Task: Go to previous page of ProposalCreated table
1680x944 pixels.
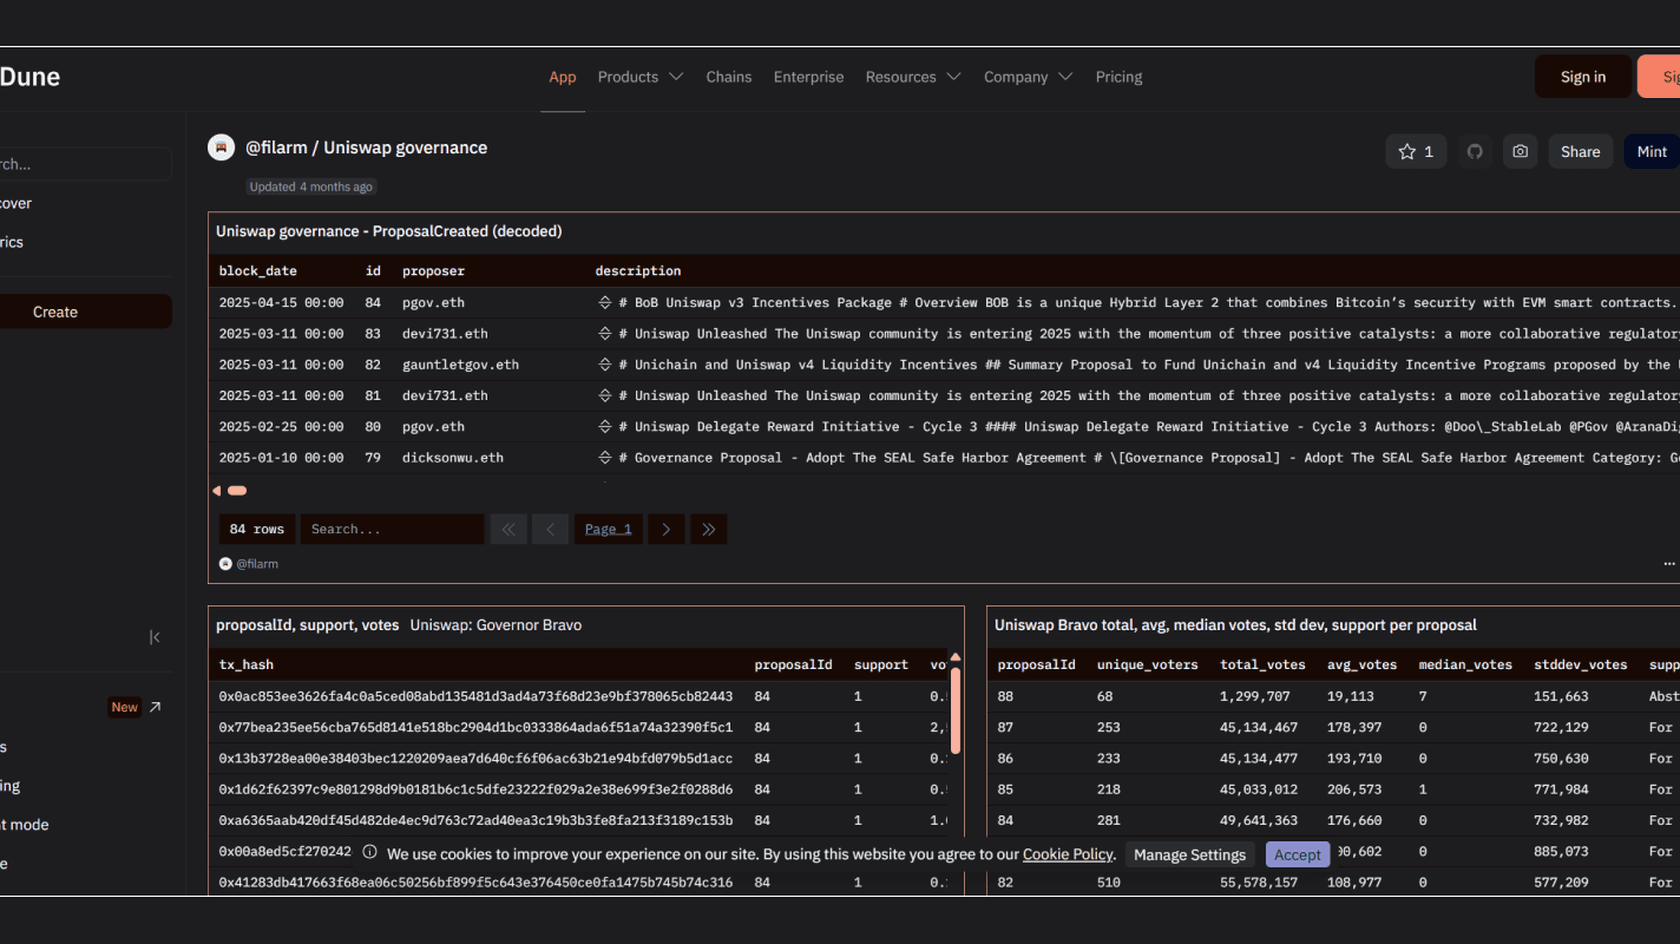Action: [550, 529]
